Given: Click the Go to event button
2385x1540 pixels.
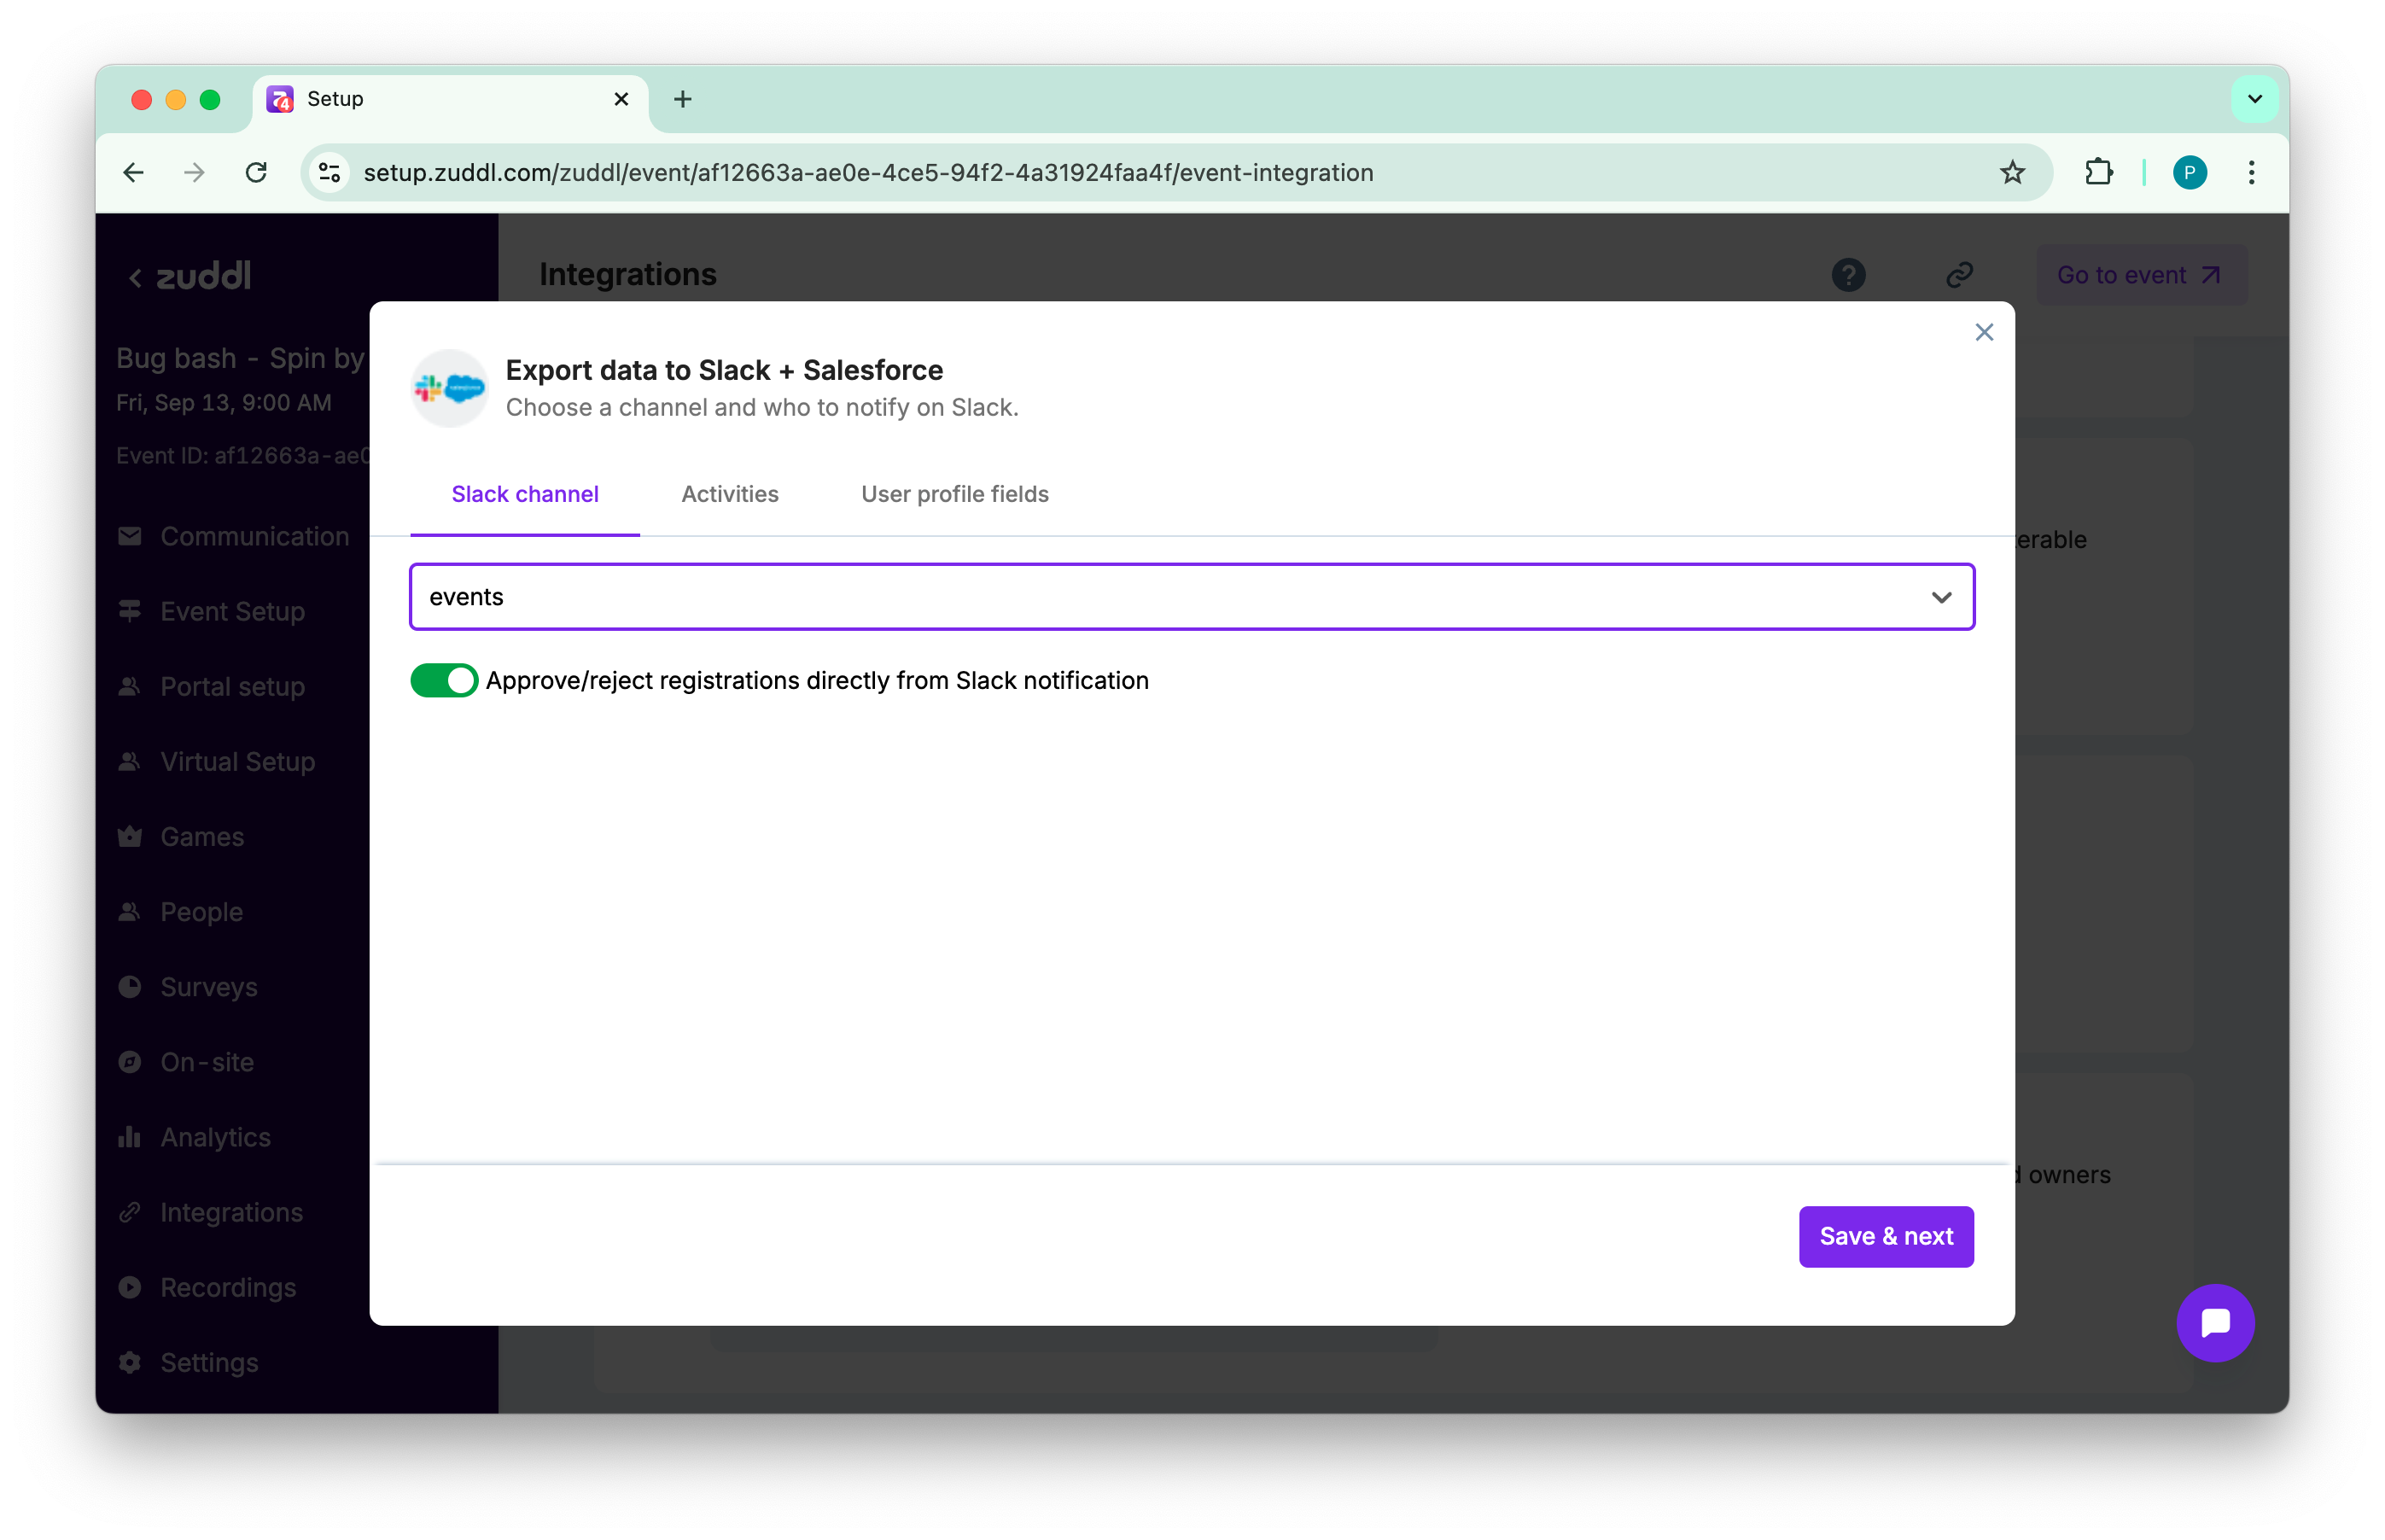Looking at the screenshot, I should (x=2139, y=274).
